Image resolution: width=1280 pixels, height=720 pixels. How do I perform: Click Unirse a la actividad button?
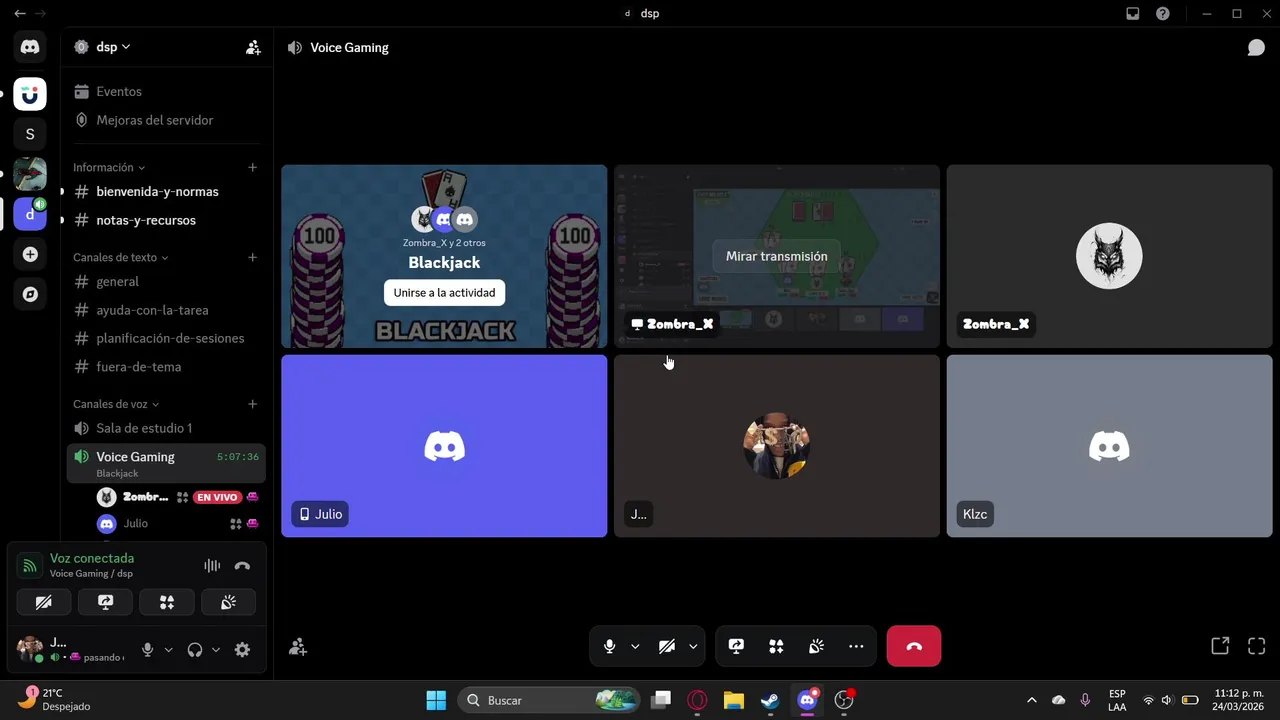coord(444,292)
